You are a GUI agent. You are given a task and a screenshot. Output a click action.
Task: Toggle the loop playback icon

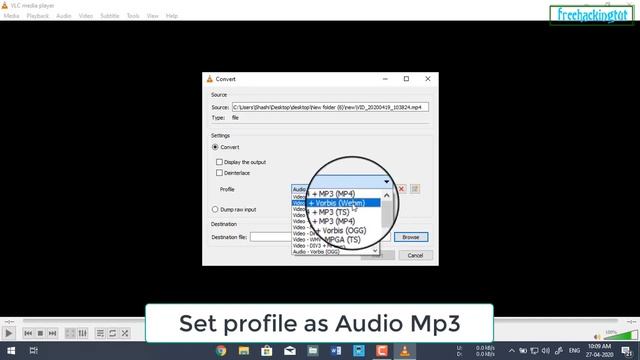[112, 333]
